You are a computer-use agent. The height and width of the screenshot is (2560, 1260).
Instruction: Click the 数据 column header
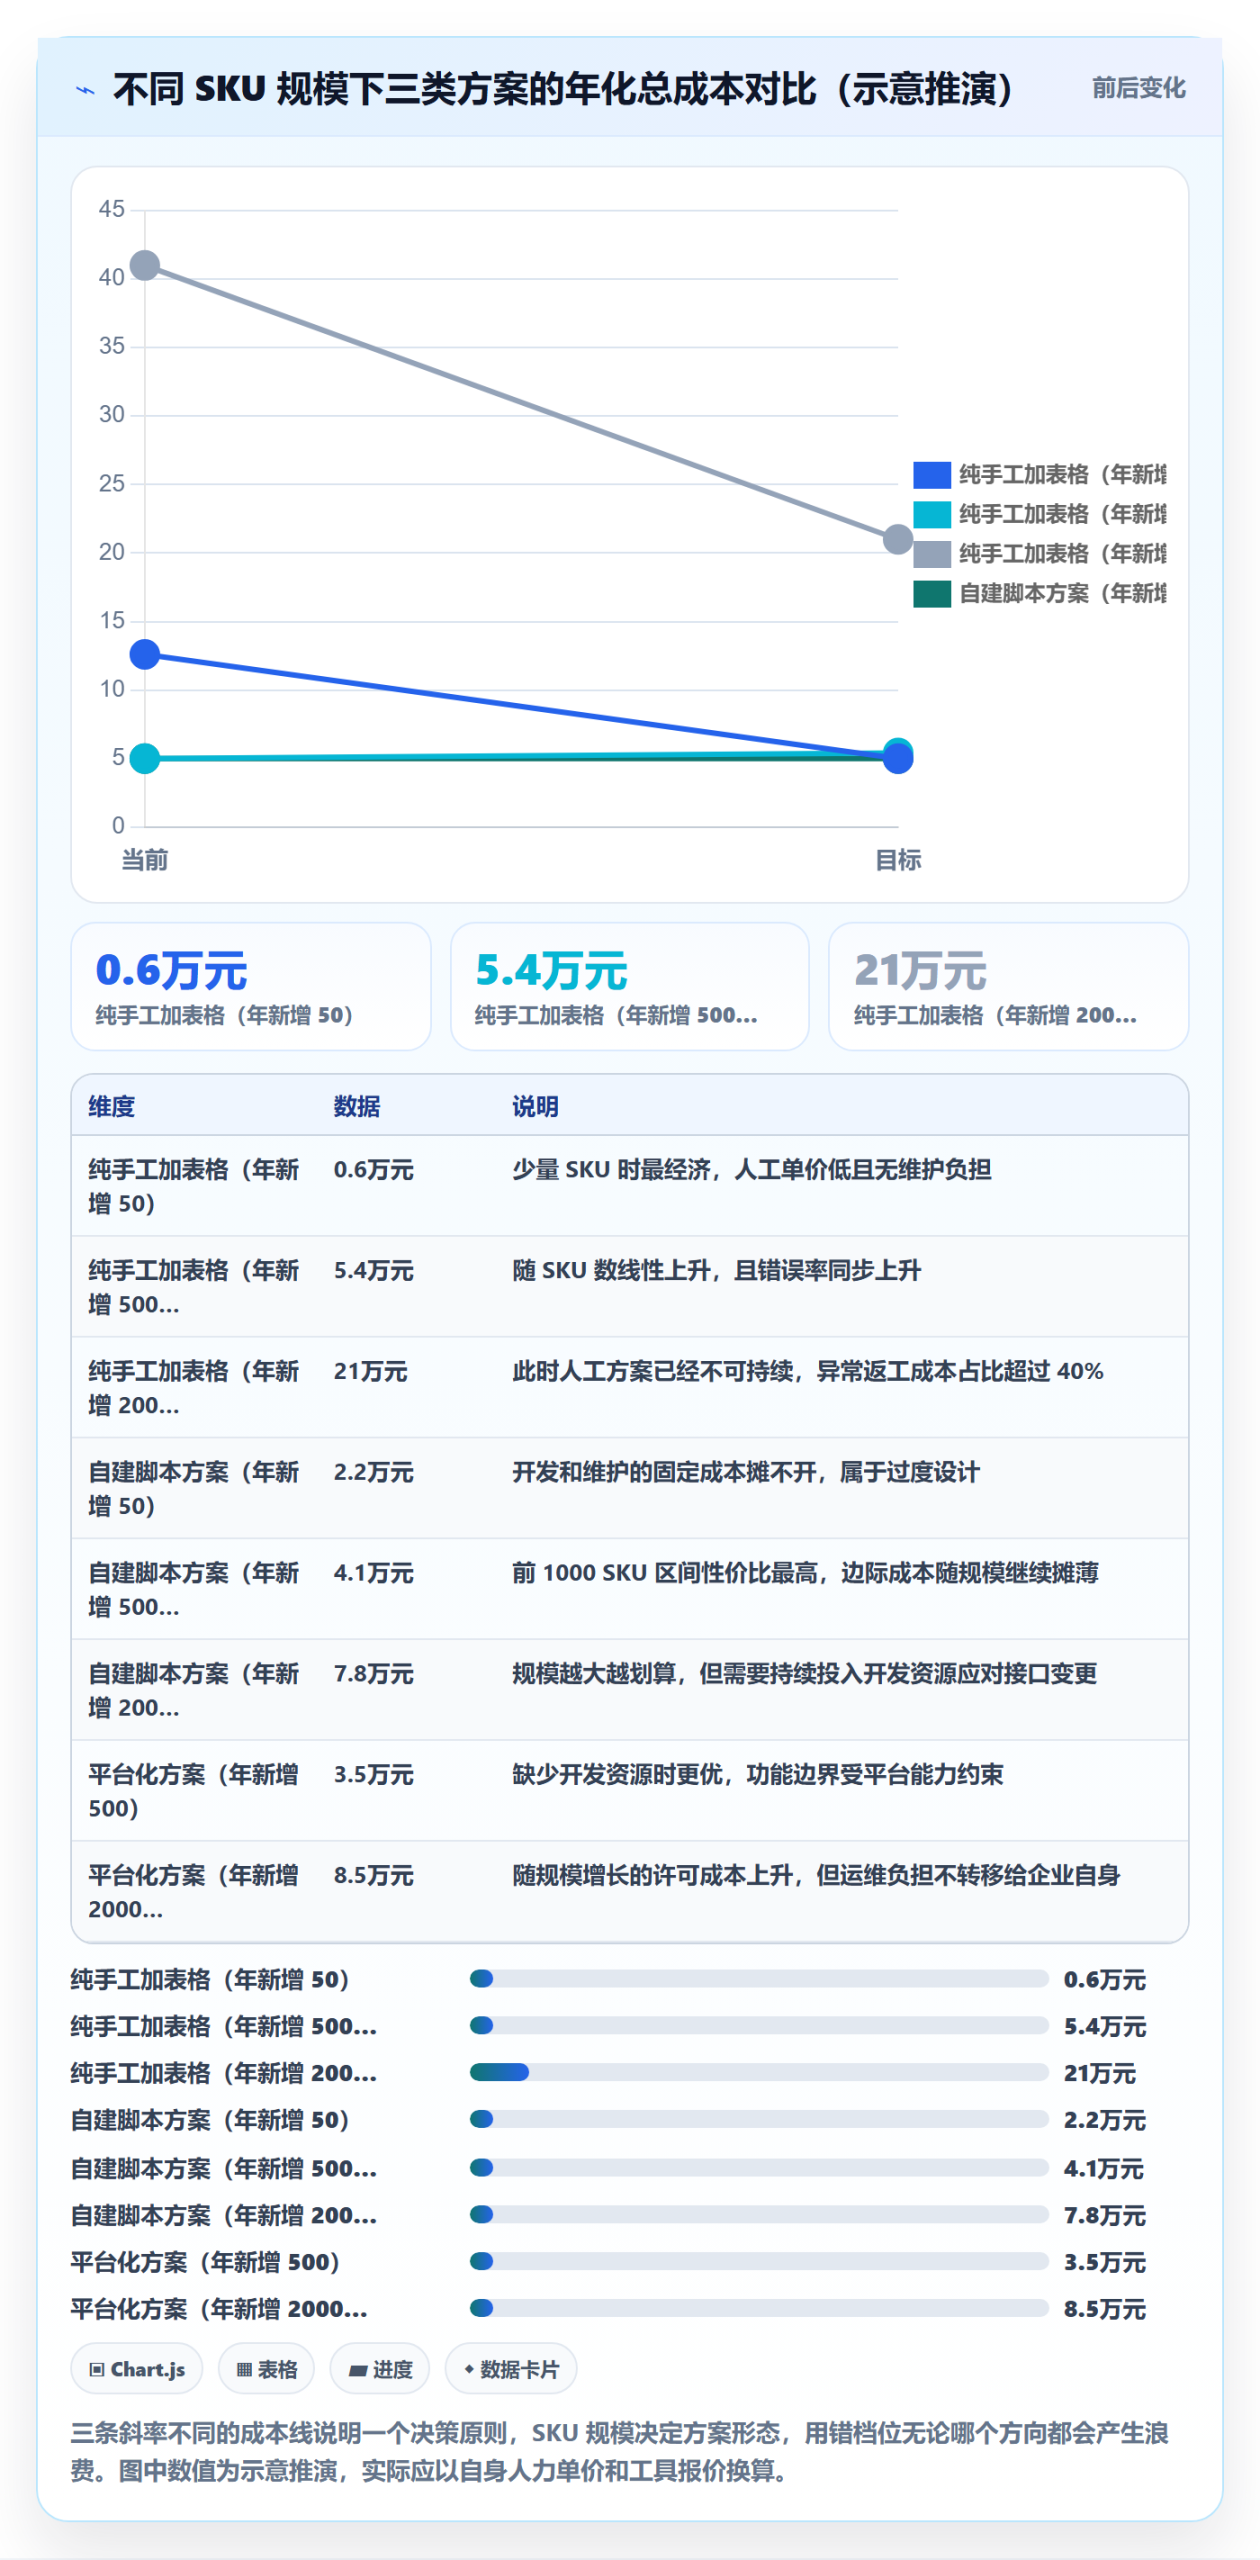click(x=357, y=1106)
